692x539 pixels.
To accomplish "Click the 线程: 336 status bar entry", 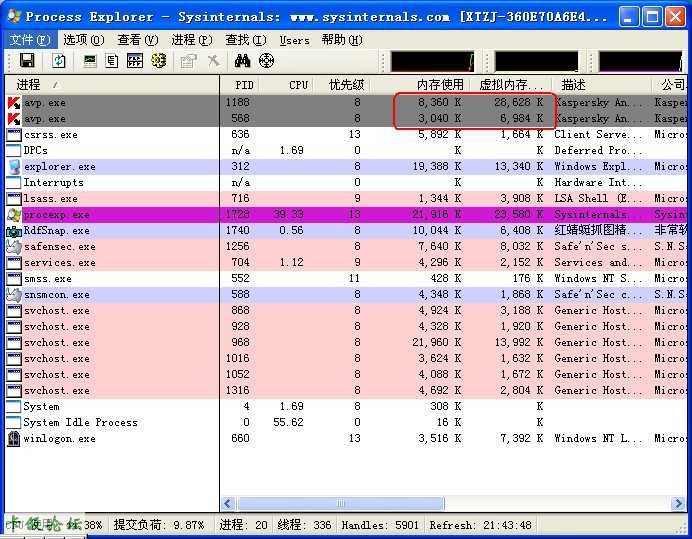I will 305,525.
